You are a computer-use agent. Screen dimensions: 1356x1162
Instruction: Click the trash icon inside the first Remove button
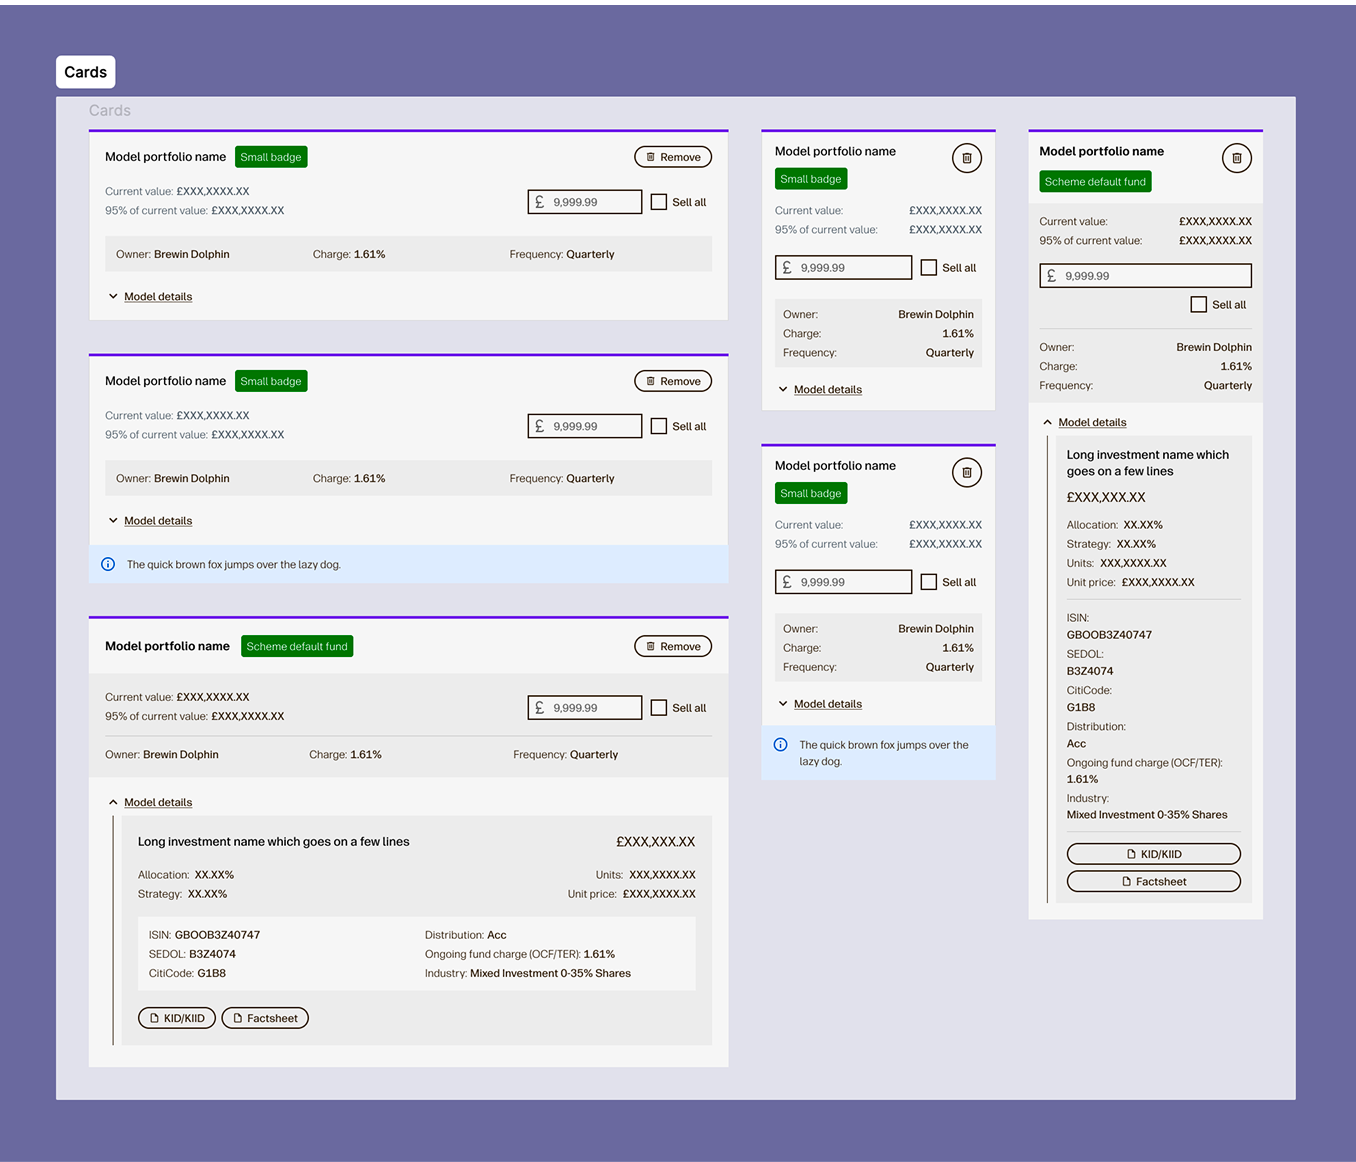(651, 157)
